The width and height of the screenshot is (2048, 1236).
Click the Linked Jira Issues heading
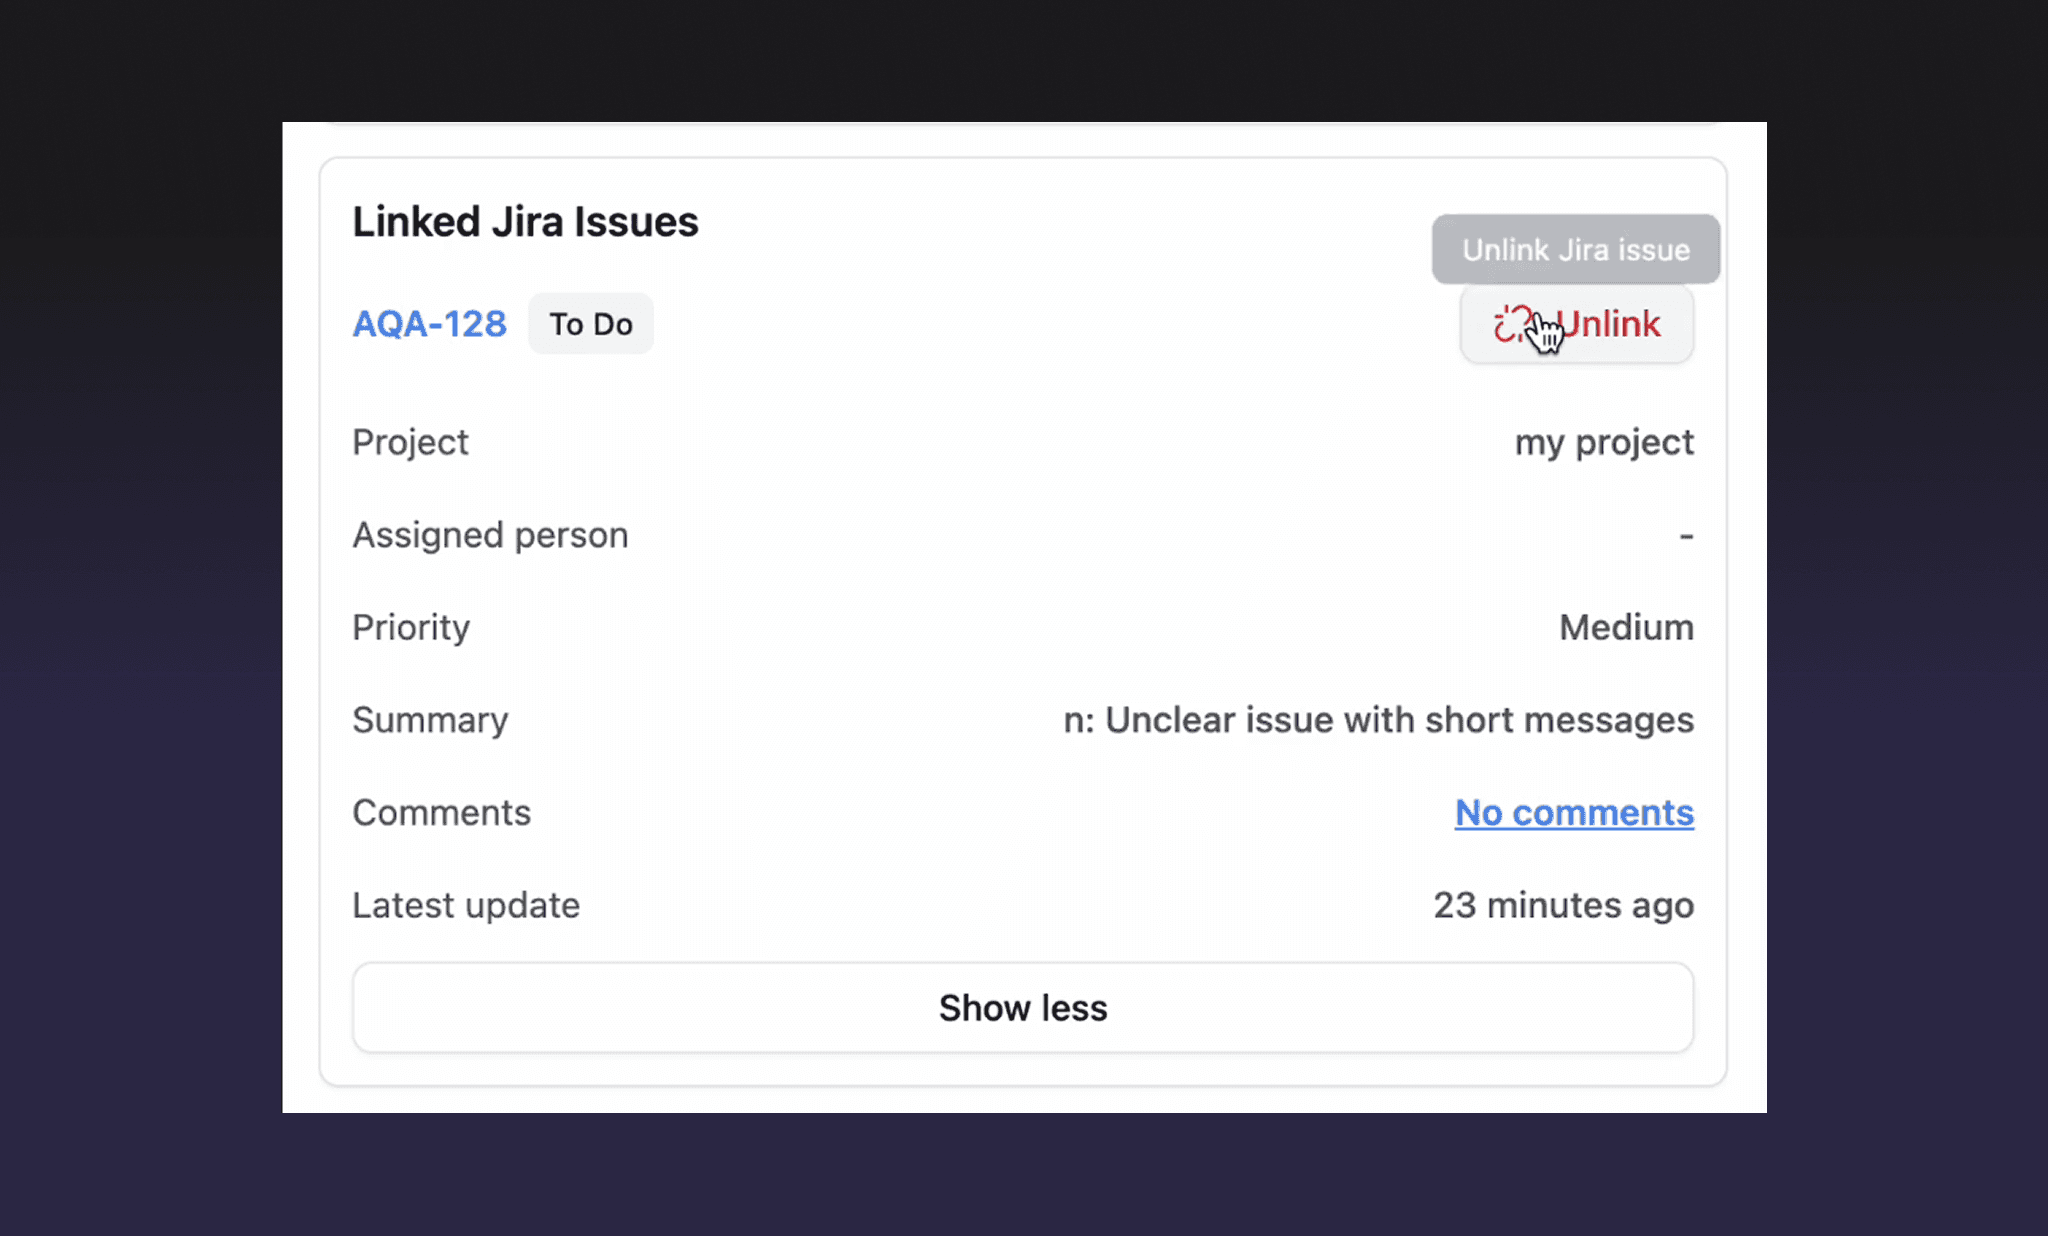(x=524, y=221)
